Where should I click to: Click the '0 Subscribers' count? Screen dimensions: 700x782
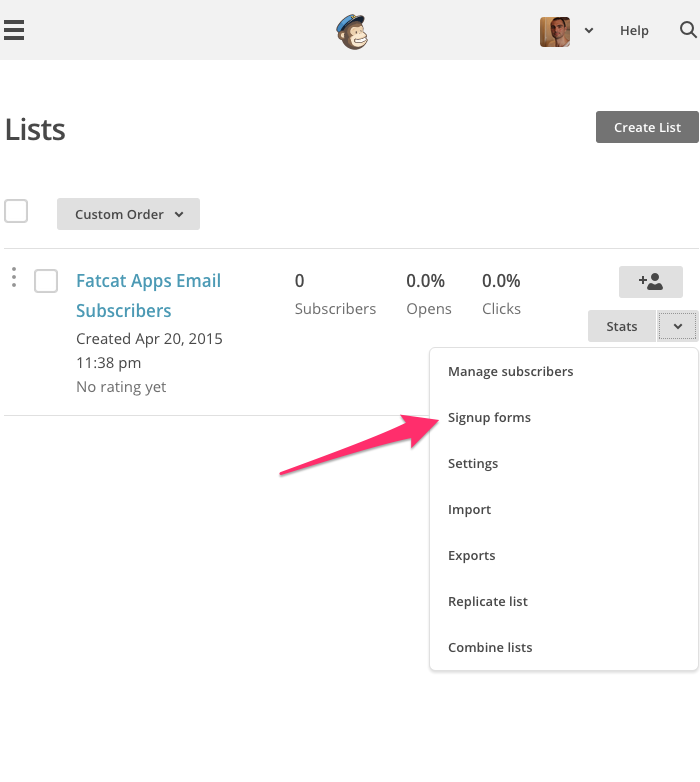click(x=335, y=294)
